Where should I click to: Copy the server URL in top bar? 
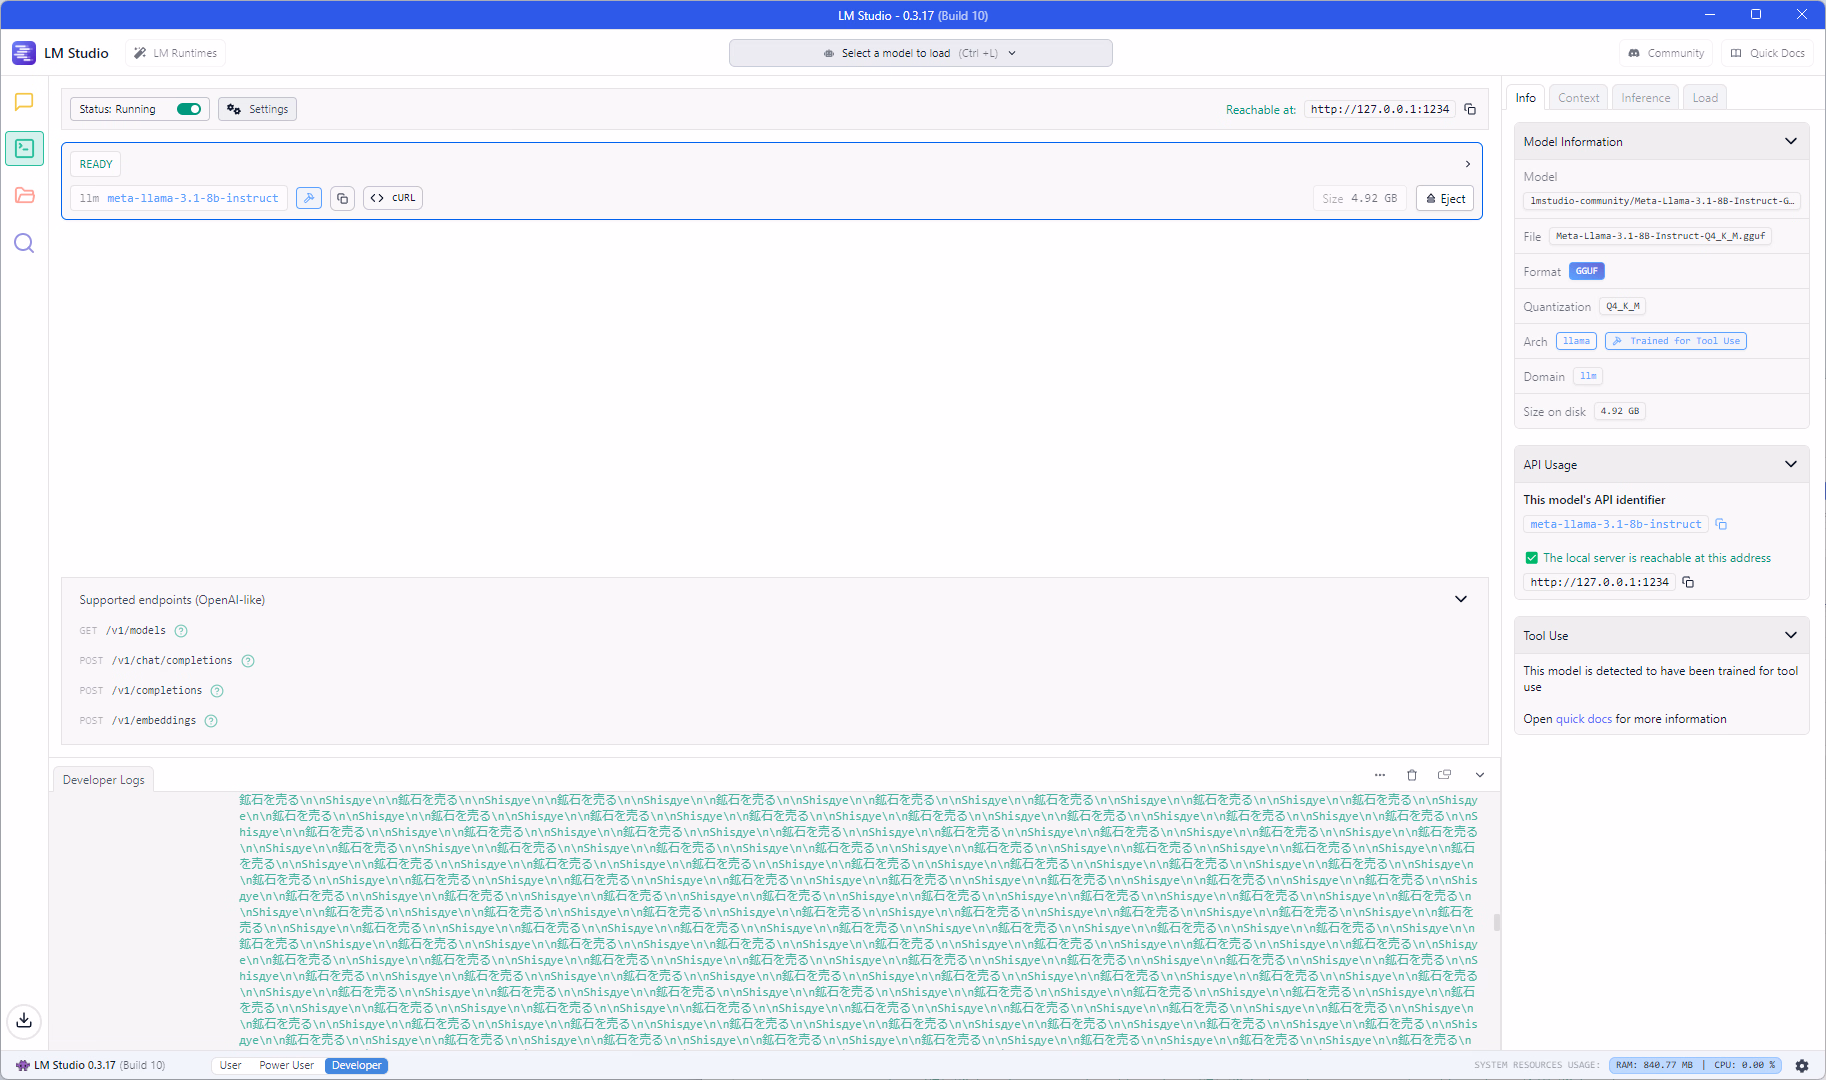coord(1470,109)
